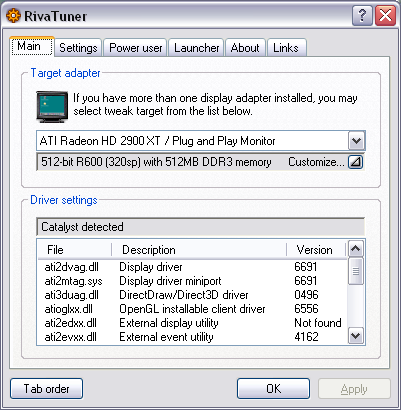Image resolution: width=401 pixels, height=410 pixels.
Task: Click the driver list scrollbar thumb
Action: pos(356,271)
